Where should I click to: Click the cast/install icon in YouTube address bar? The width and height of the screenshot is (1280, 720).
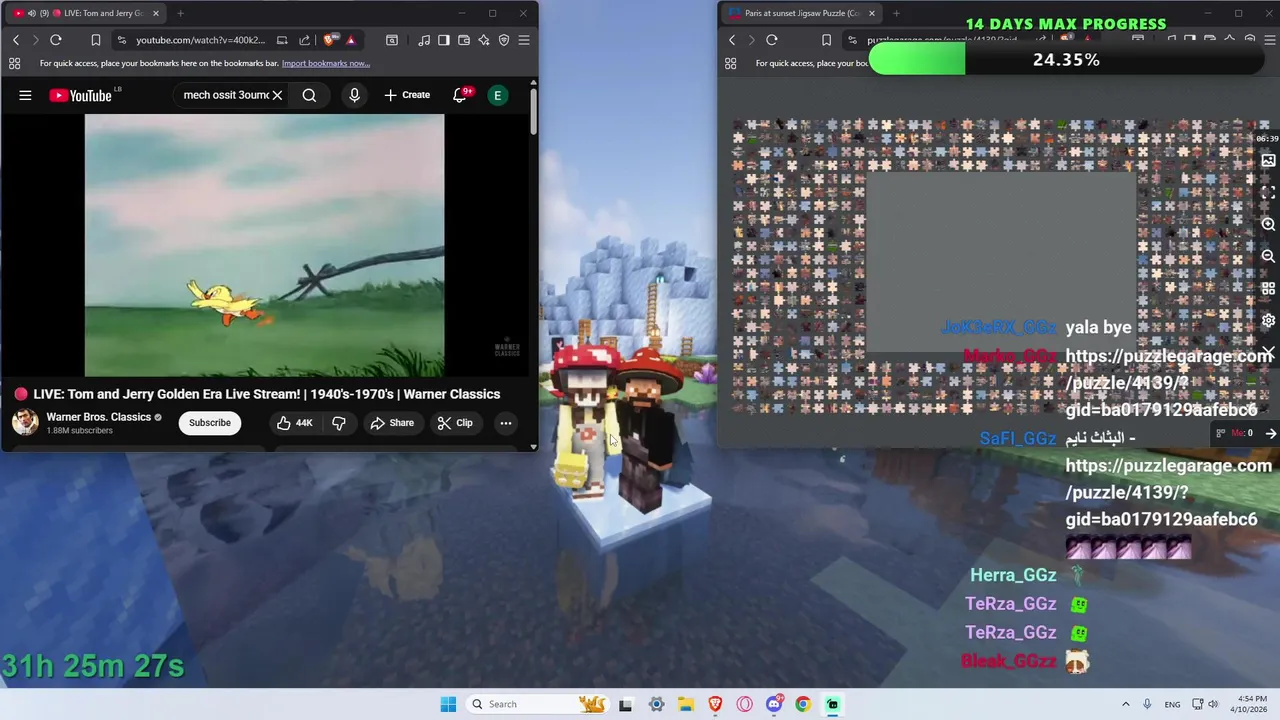(x=282, y=40)
